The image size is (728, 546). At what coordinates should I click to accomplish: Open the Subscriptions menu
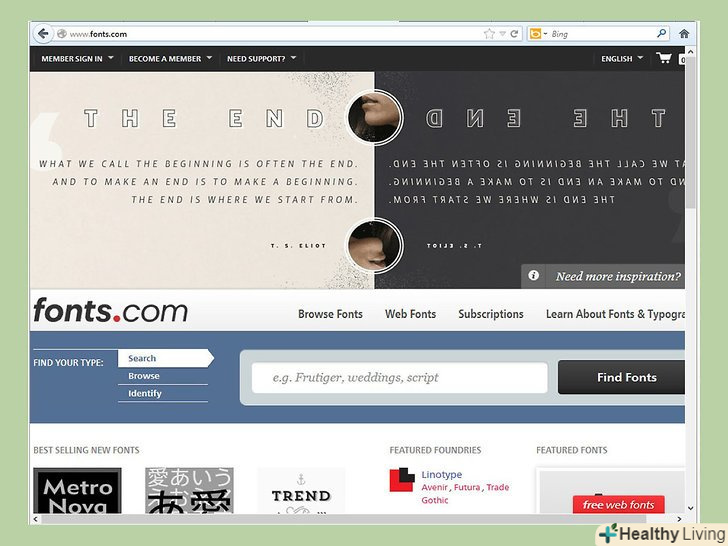tap(491, 314)
